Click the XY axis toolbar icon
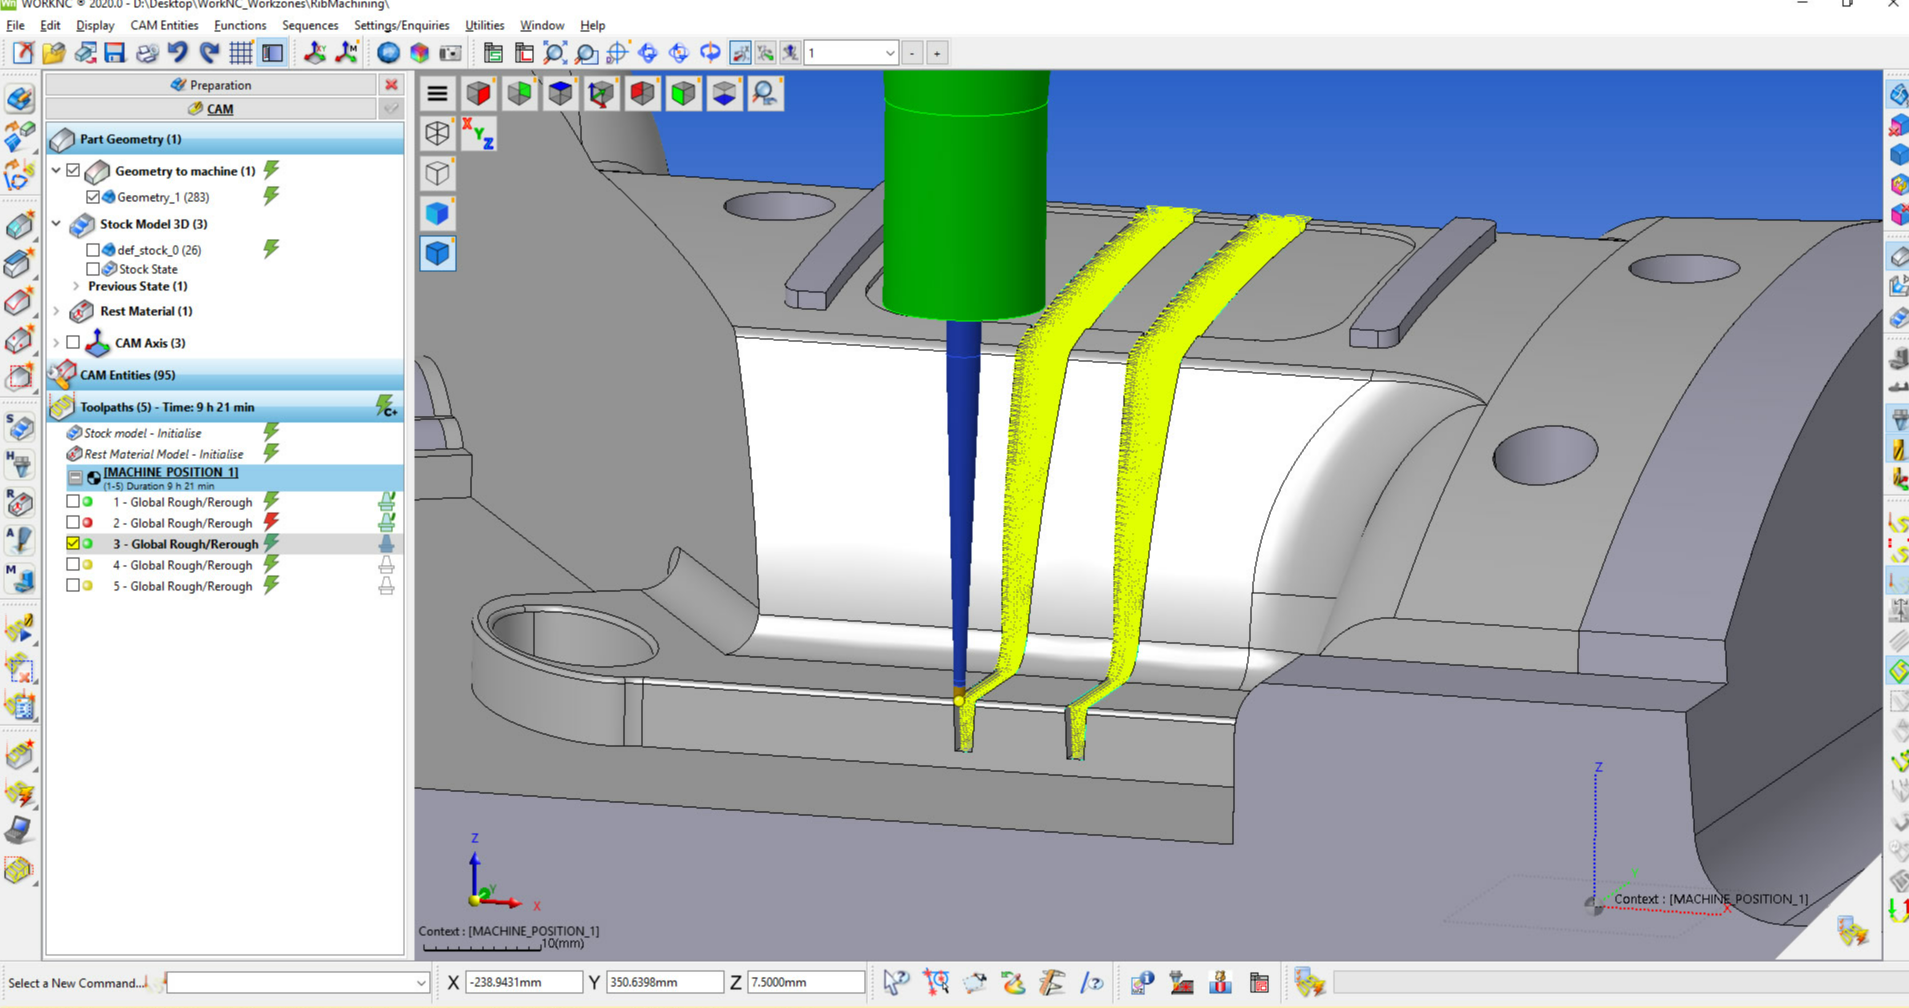This screenshot has width=1909, height=1008. coord(315,53)
